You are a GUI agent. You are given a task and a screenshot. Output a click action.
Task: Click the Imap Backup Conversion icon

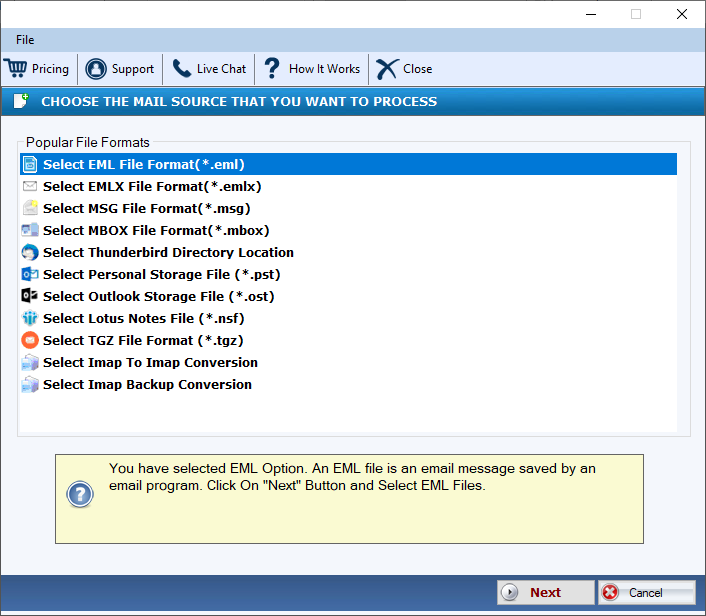[30, 385]
